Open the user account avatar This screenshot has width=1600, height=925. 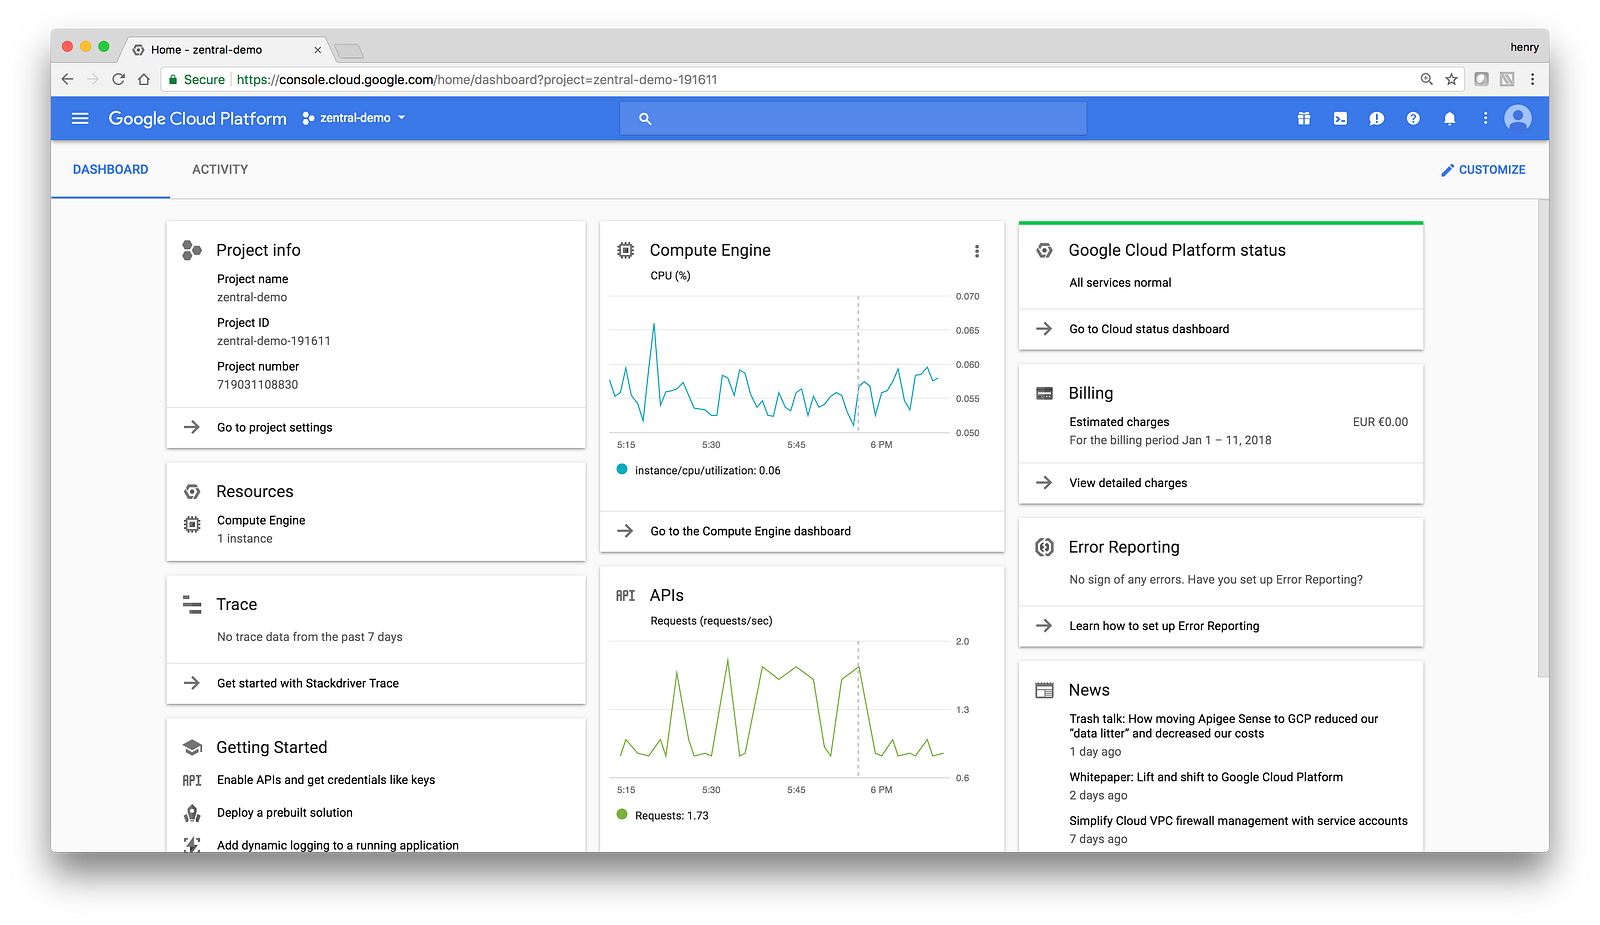(x=1518, y=118)
